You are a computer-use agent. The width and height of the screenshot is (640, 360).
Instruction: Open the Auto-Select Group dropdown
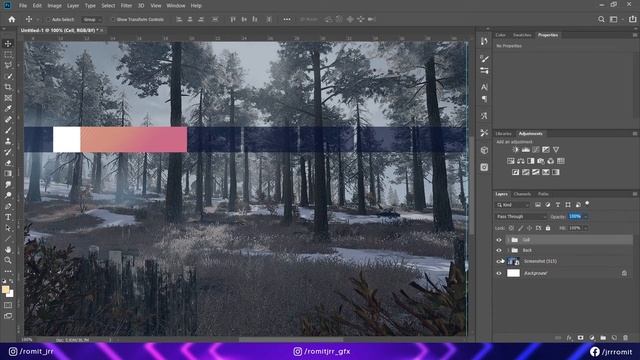click(92, 19)
